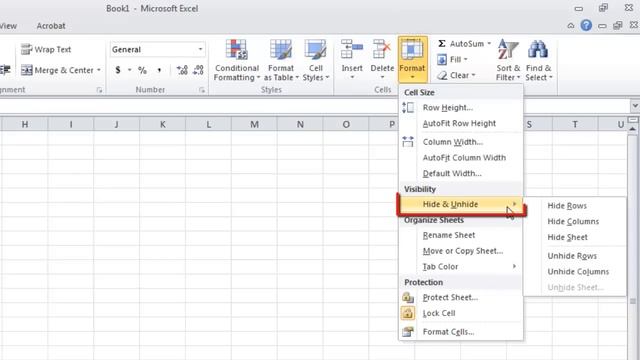Select Unhide Columns in submenu

point(575,271)
